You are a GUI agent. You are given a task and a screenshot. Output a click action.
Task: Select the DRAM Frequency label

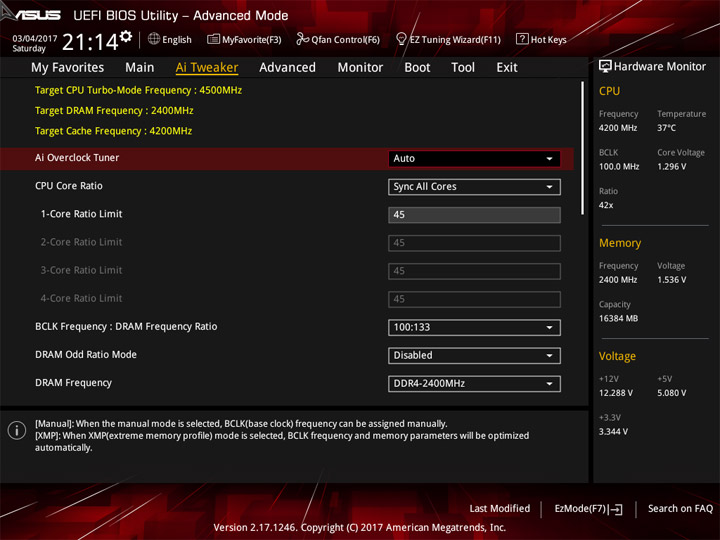tap(73, 383)
